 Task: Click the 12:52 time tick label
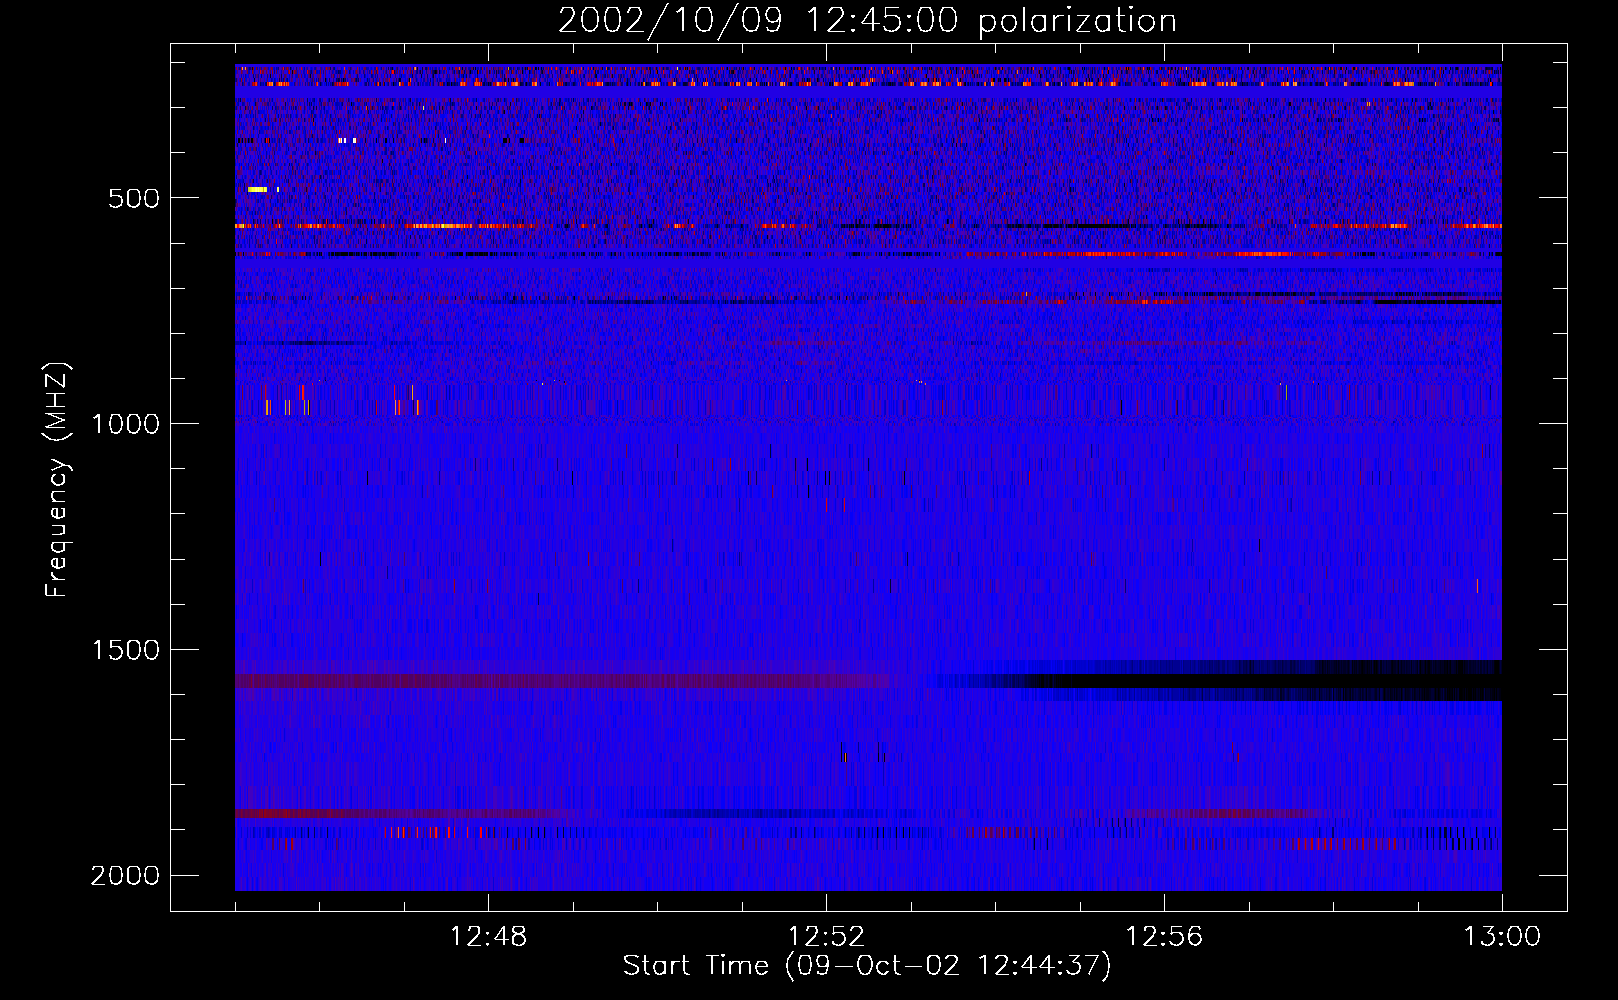point(826,937)
